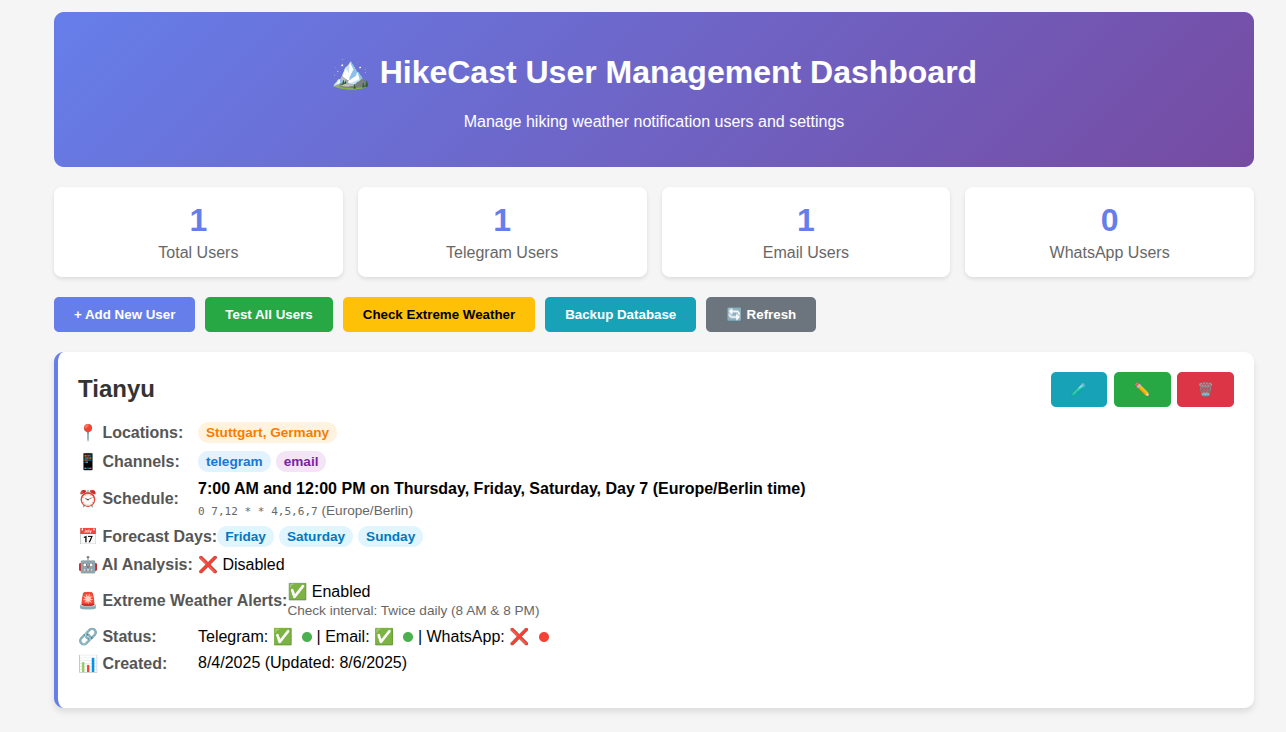Click the created date 8/4/2025
The height and width of the screenshot is (732, 1286).
[229, 663]
